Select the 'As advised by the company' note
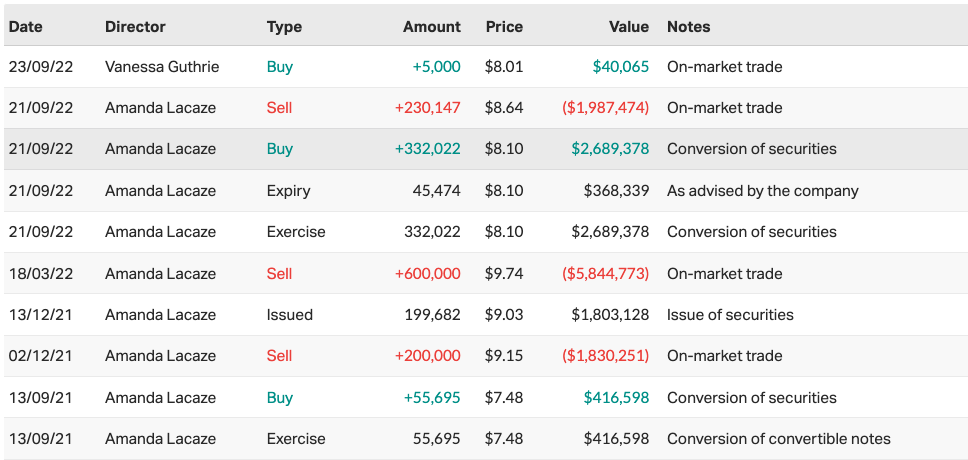The width and height of the screenshot is (968, 460). point(762,191)
